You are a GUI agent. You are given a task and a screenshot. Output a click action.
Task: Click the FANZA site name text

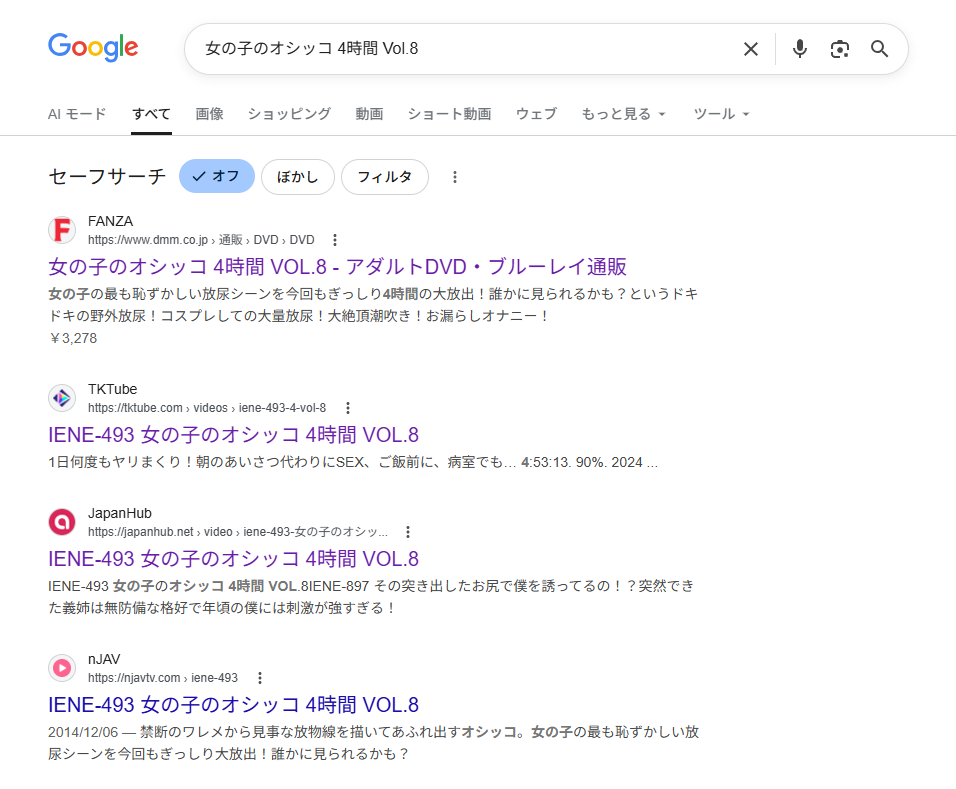[x=110, y=221]
